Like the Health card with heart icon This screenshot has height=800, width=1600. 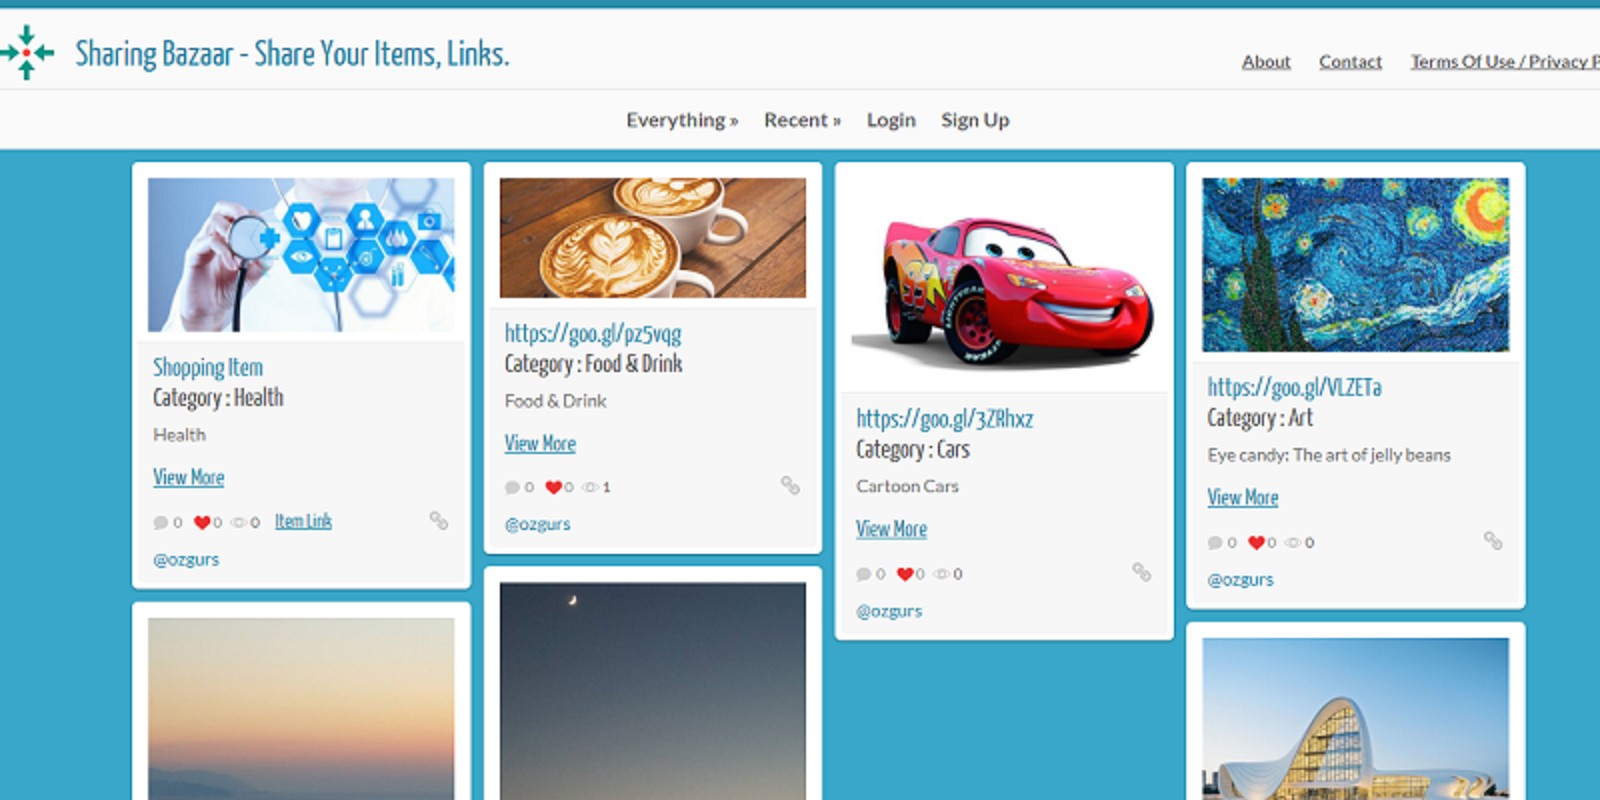(x=202, y=522)
